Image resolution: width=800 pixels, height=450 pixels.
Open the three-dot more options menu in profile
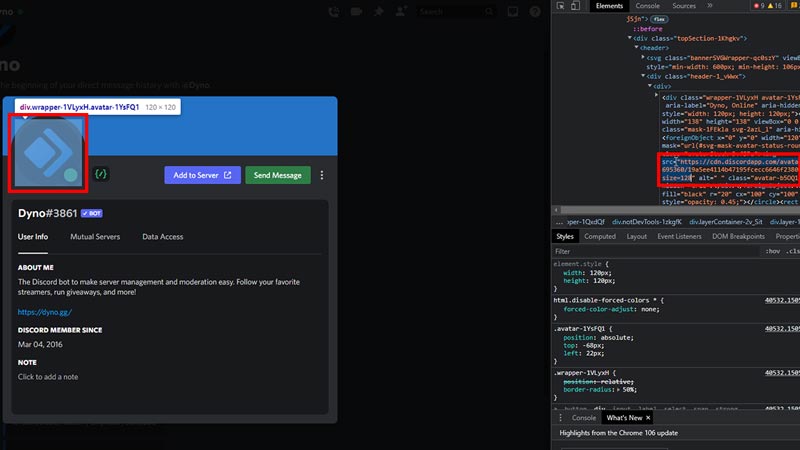[322, 175]
